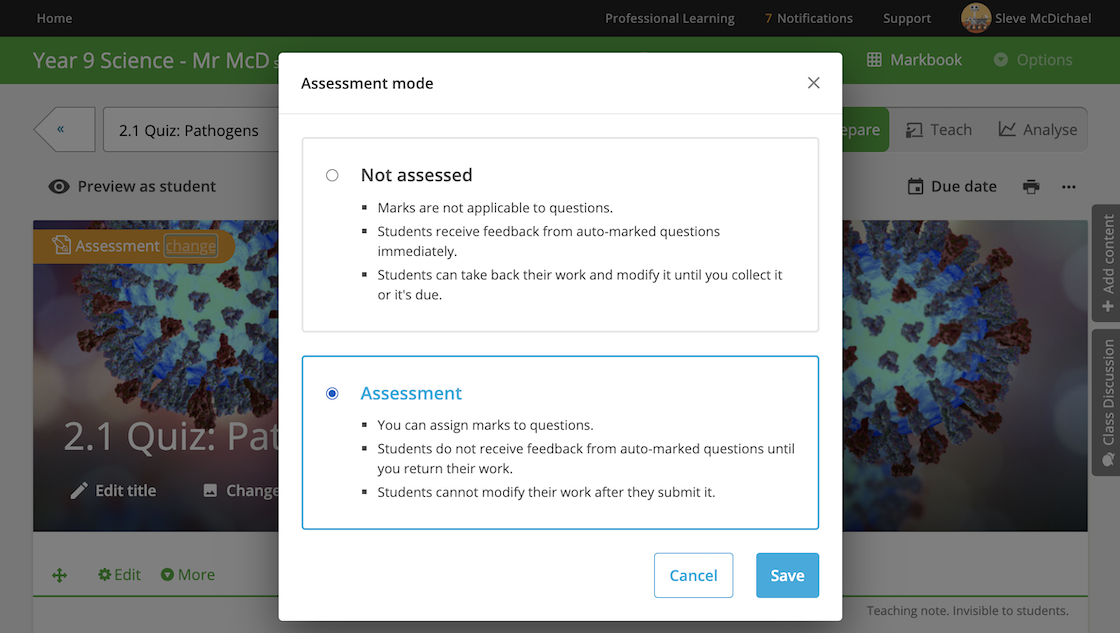Image resolution: width=1120 pixels, height=633 pixels.
Task: Click the eye icon for Preview as student
Action: (x=59, y=186)
